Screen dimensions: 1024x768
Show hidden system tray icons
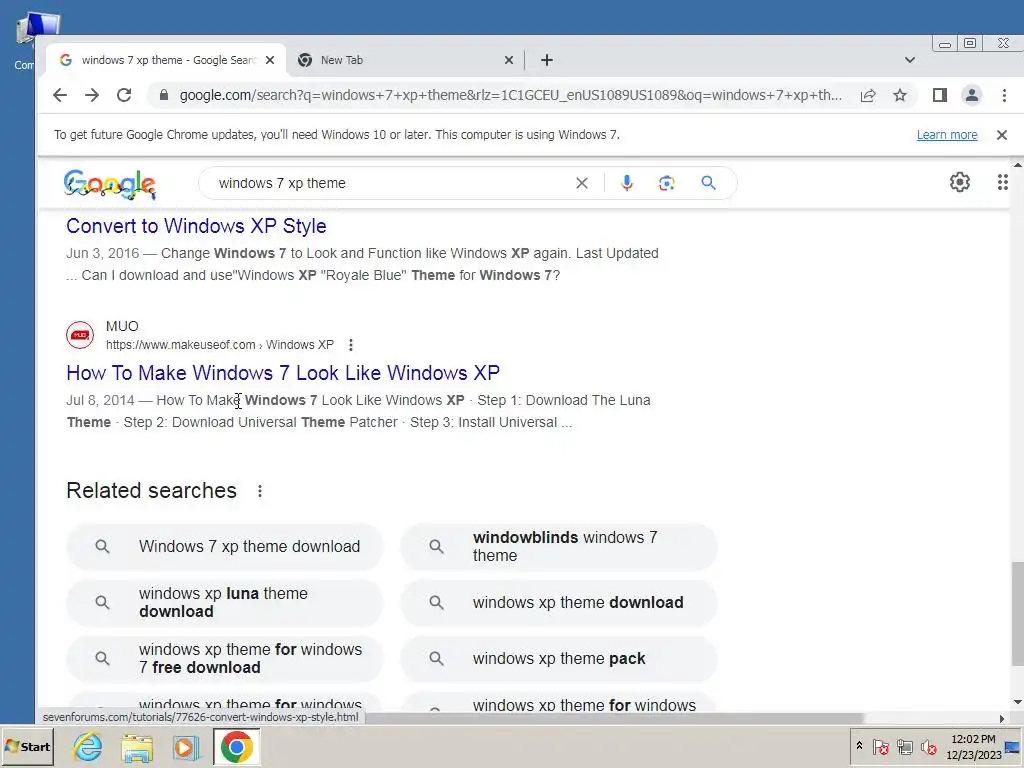coord(859,746)
